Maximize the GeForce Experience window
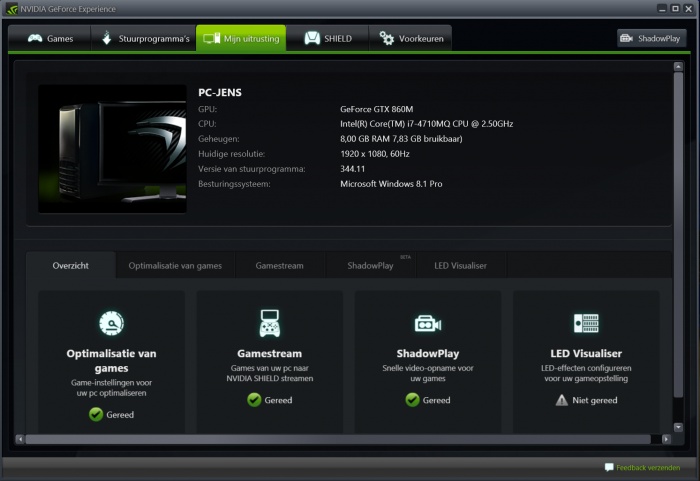The width and height of the screenshot is (700, 481). (675, 8)
